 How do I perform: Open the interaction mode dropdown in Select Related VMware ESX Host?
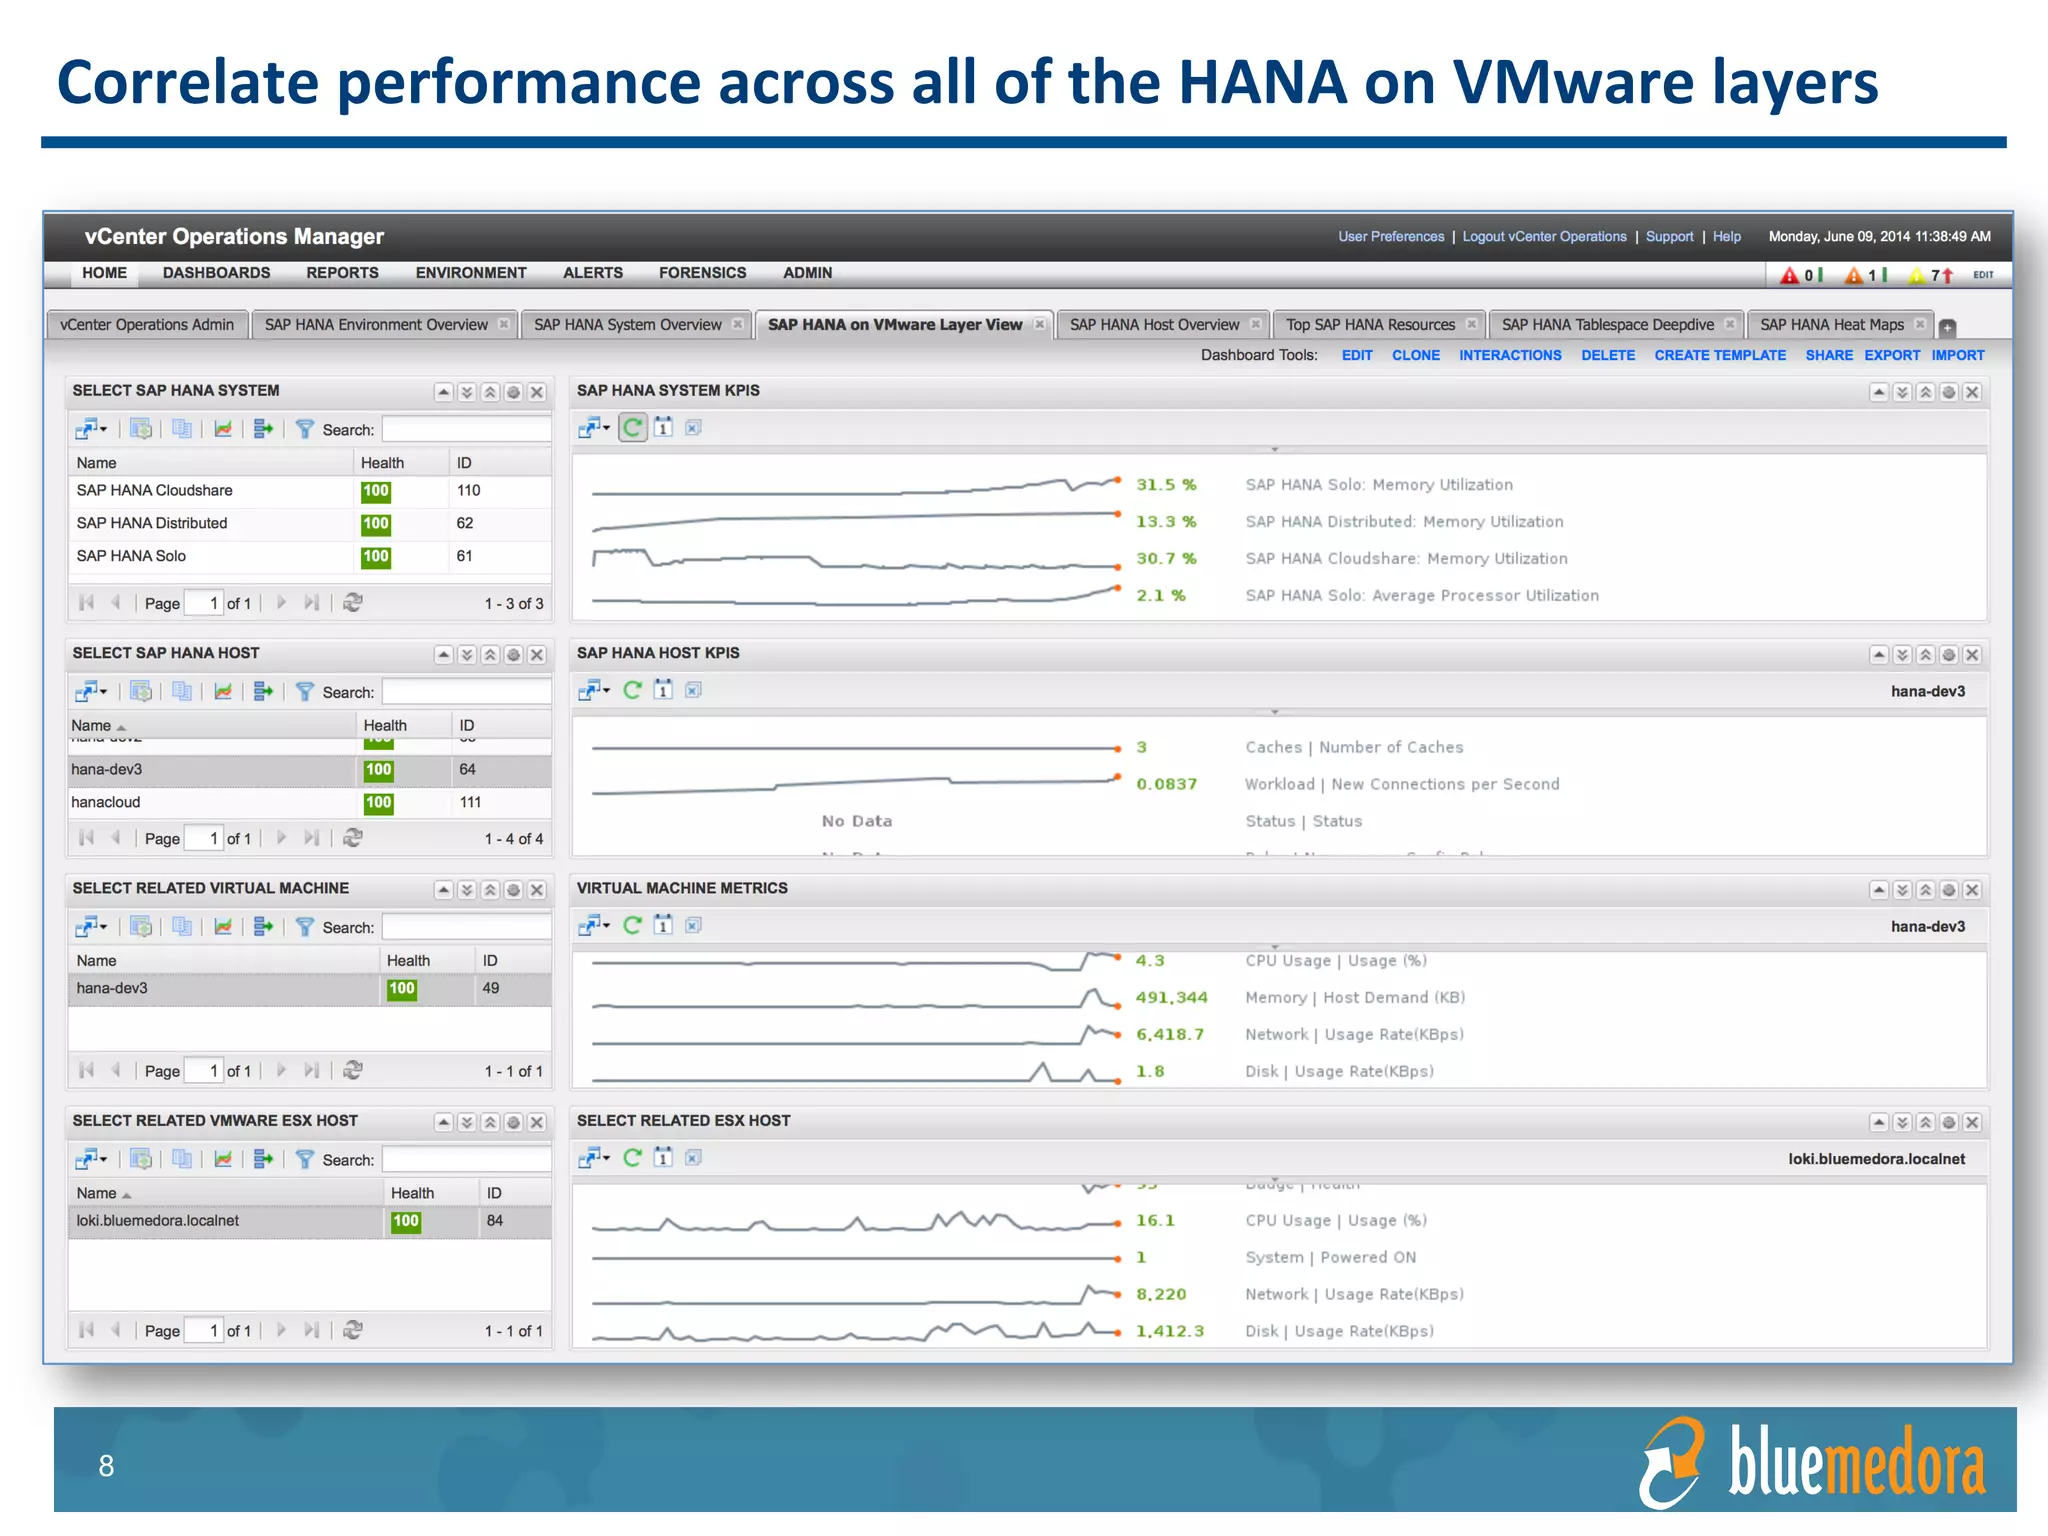(91, 1159)
